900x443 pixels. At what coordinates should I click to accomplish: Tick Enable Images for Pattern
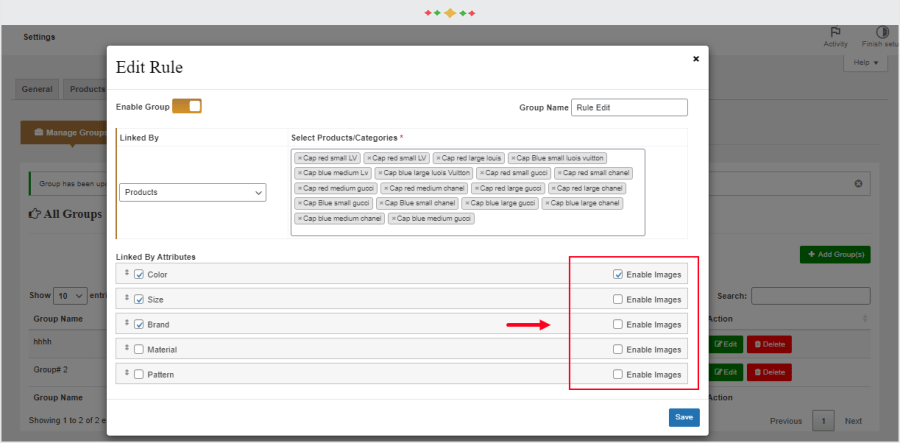[x=618, y=374]
